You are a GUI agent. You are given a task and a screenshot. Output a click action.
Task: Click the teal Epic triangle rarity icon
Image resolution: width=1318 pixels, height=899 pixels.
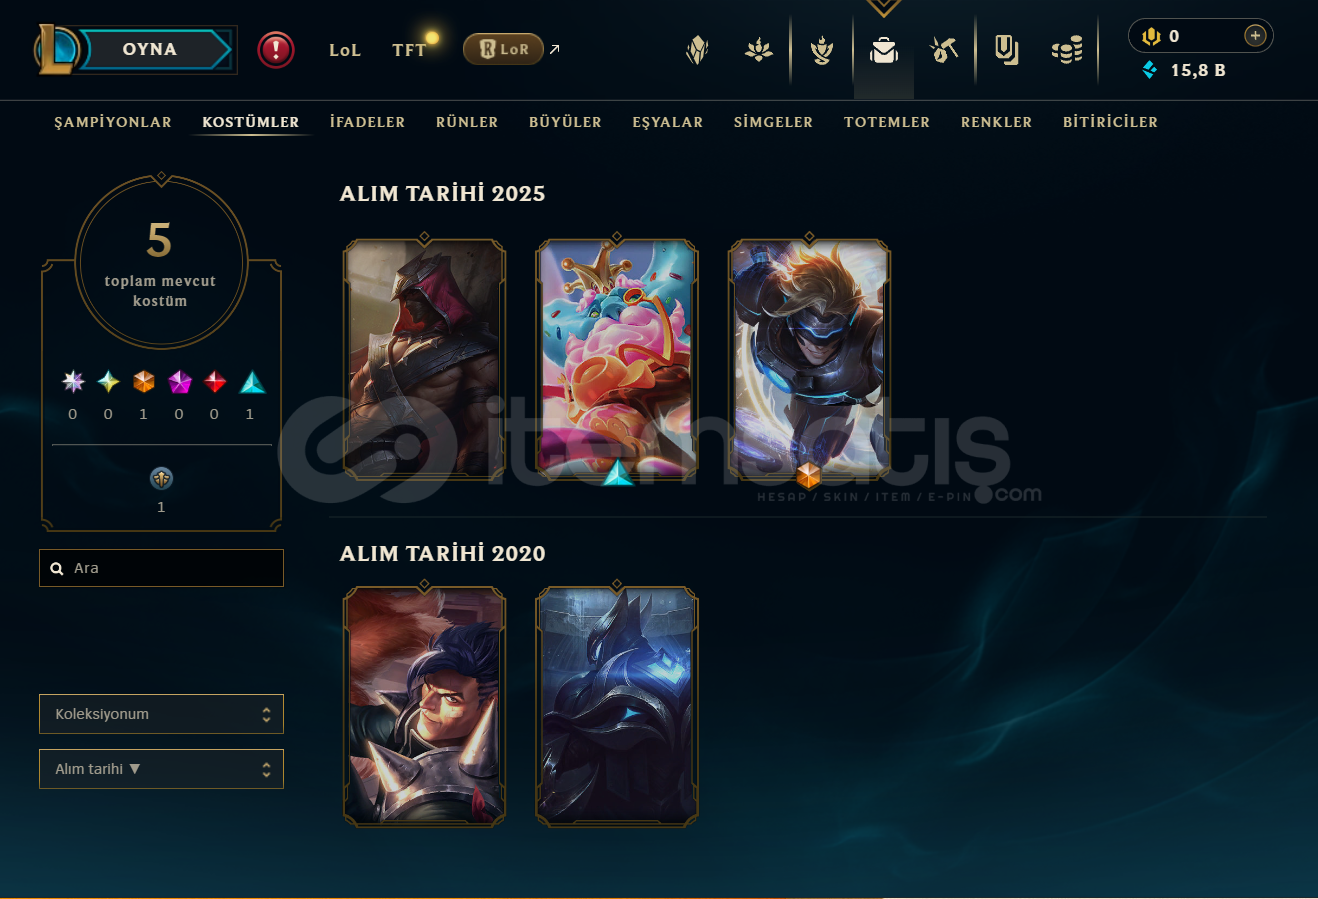click(252, 381)
